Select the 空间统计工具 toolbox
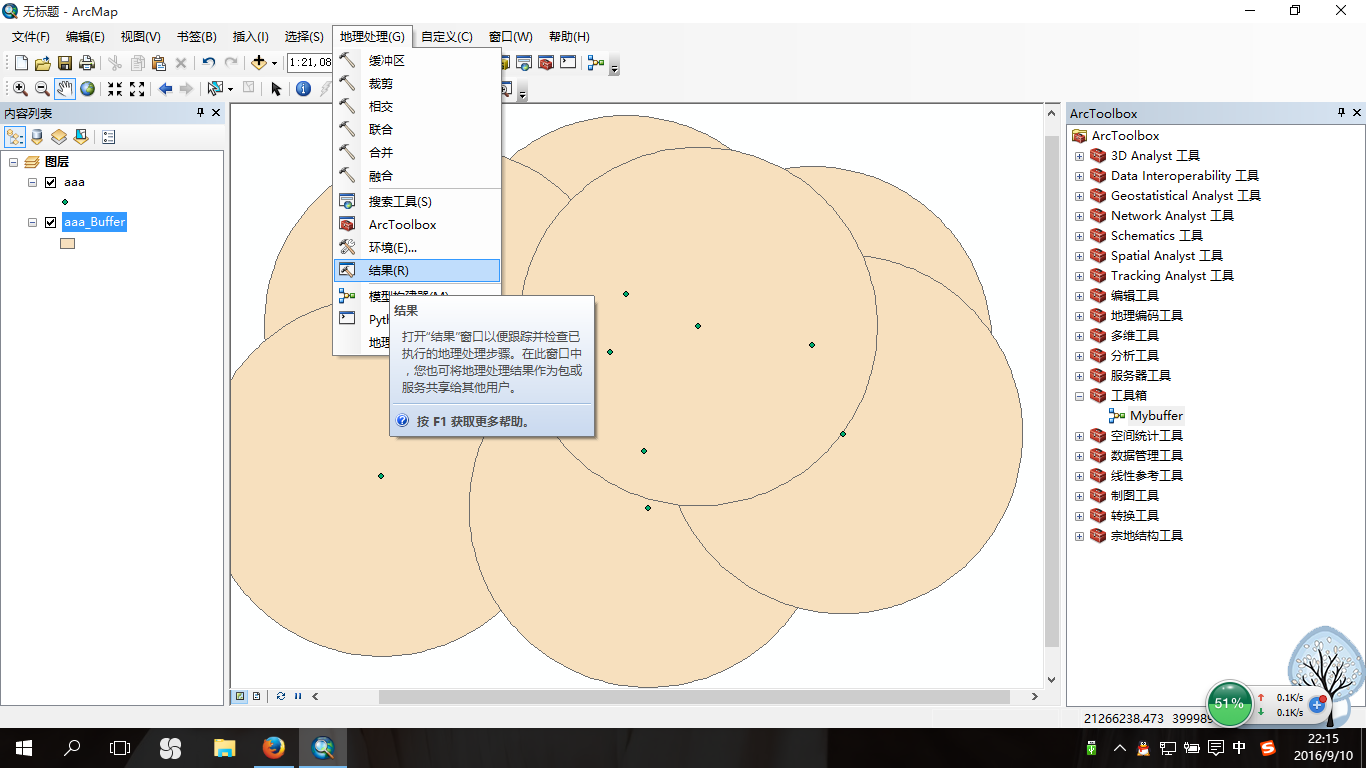The image size is (1366, 768). [1146, 436]
